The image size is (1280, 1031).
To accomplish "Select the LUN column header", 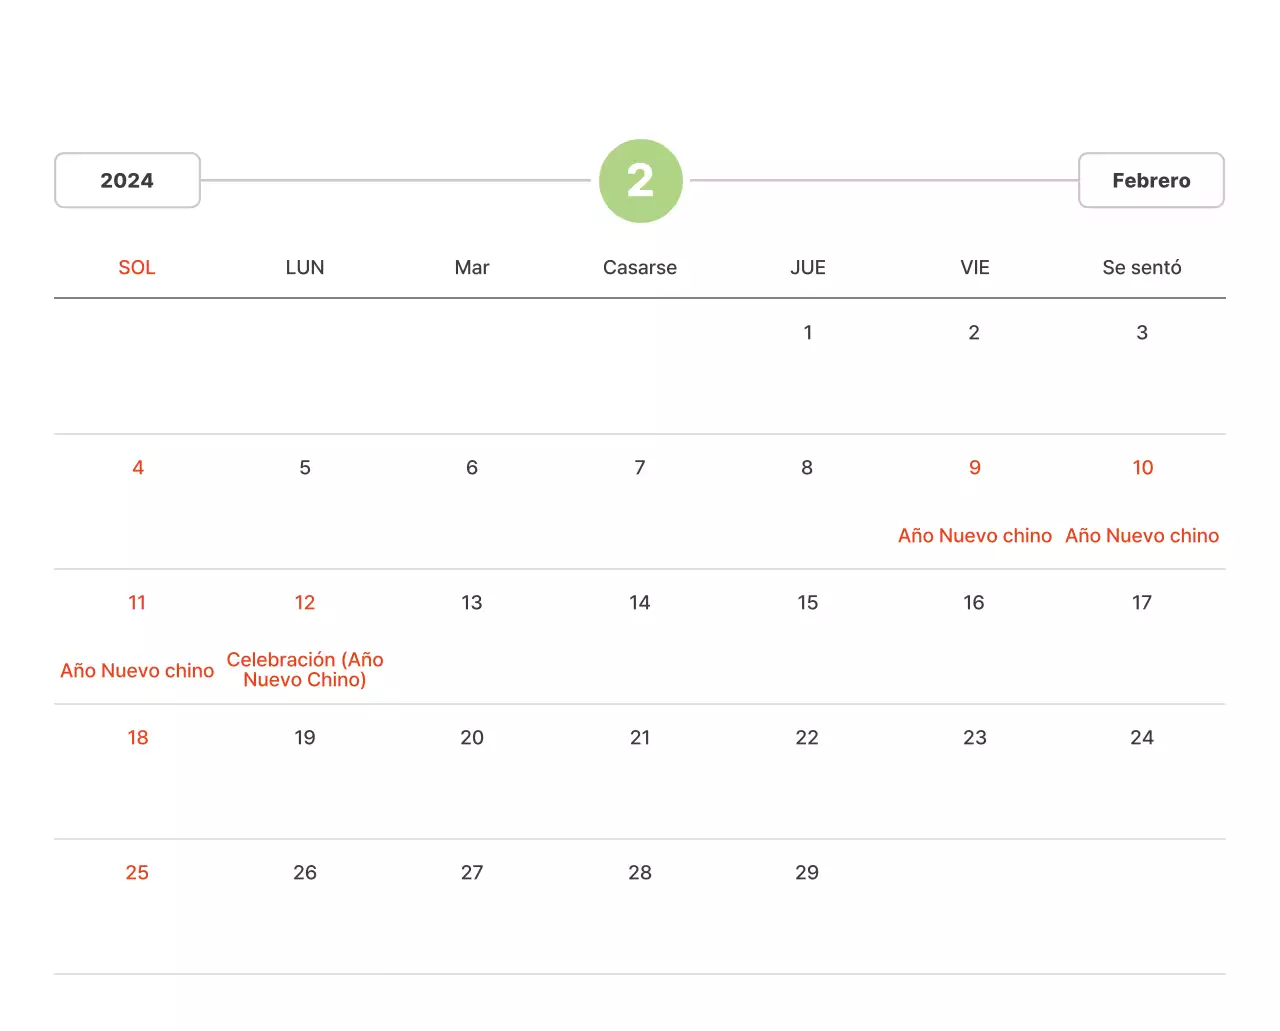I will [305, 267].
